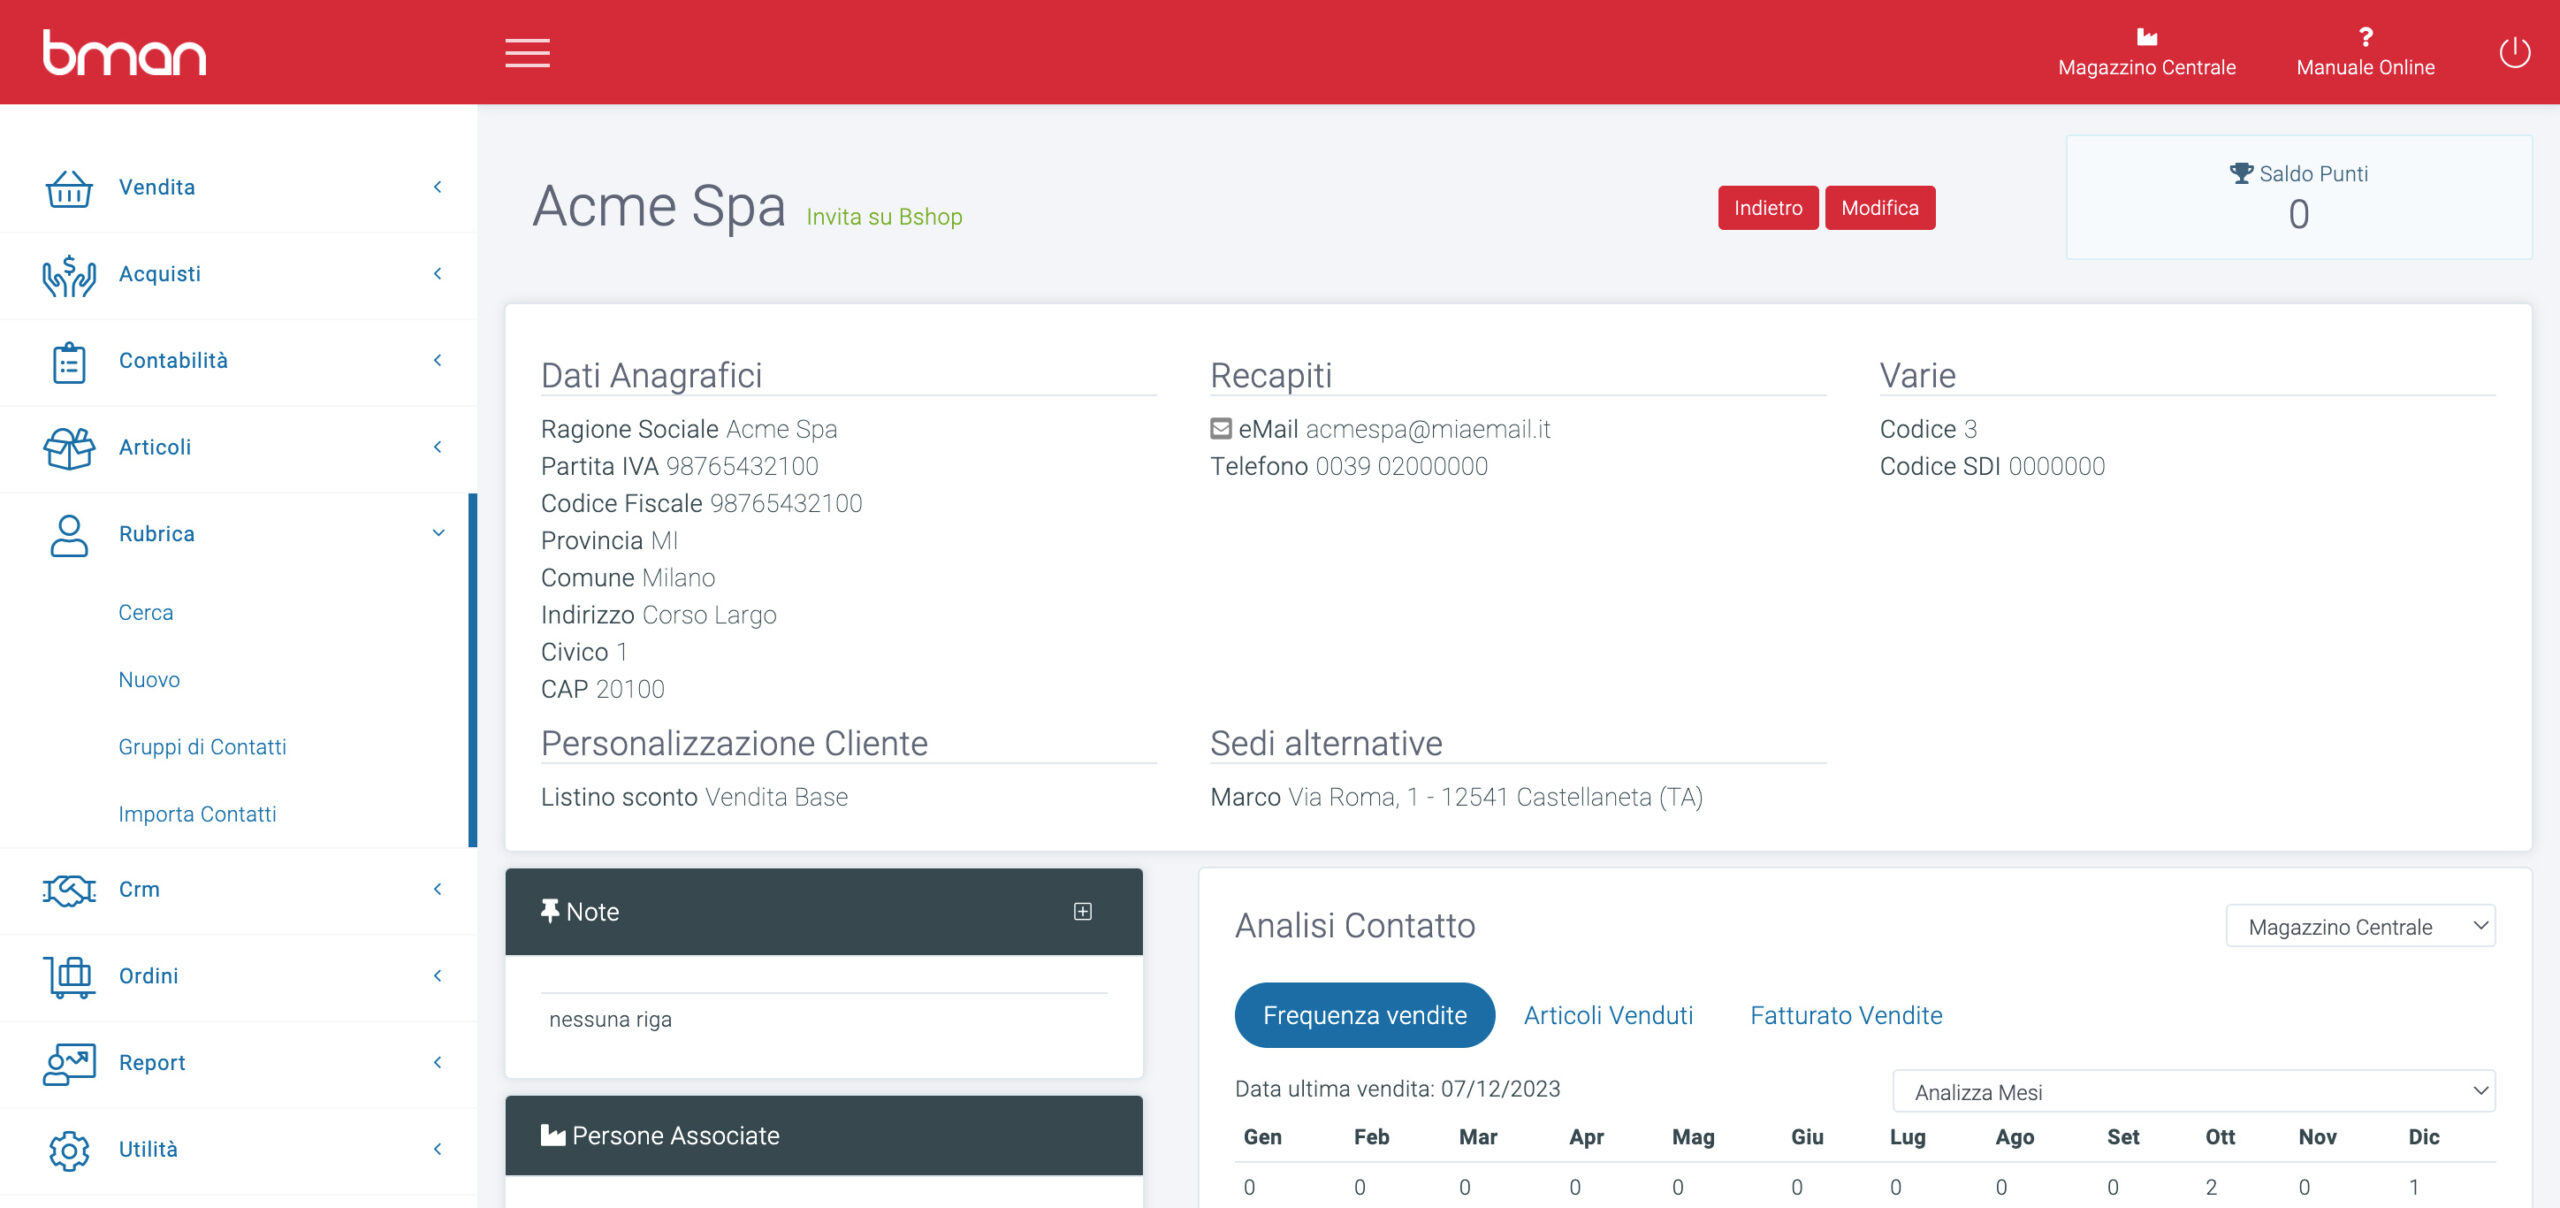Click the Indietro button
Screen dimensions: 2560x1208
click(x=1768, y=208)
